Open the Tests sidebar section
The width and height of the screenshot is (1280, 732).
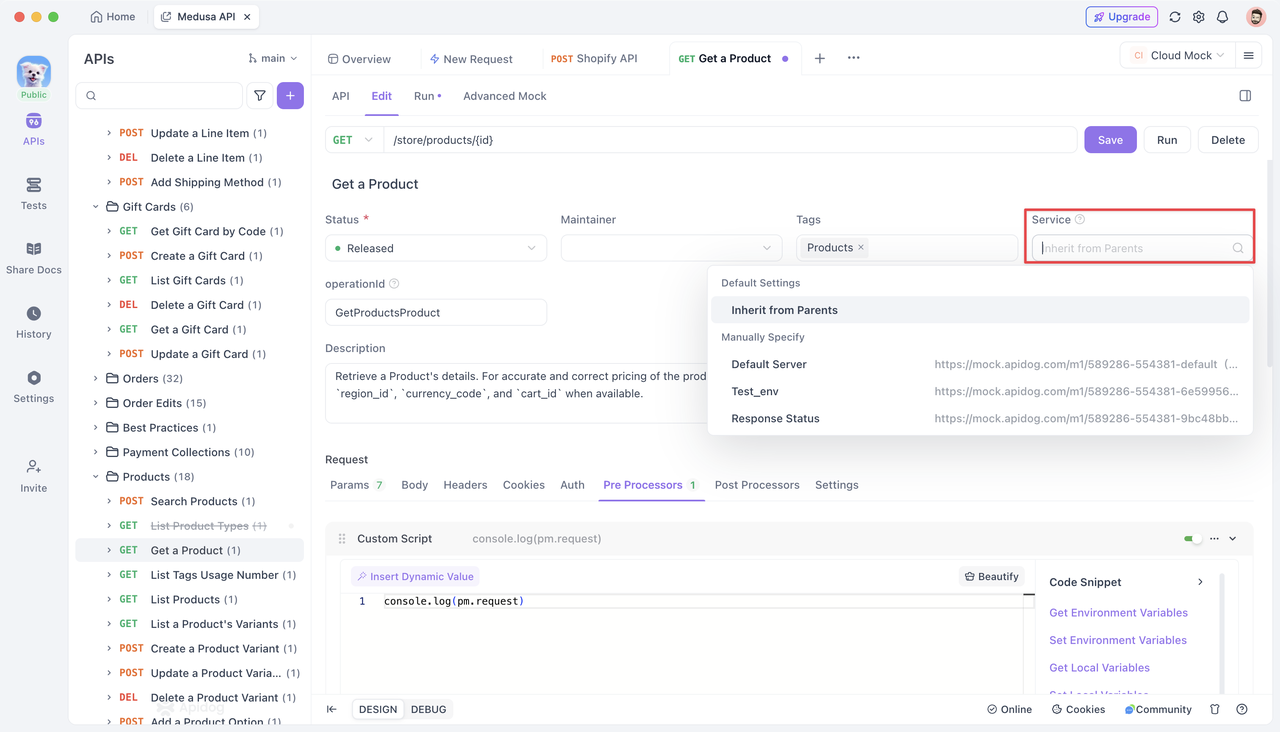point(33,193)
